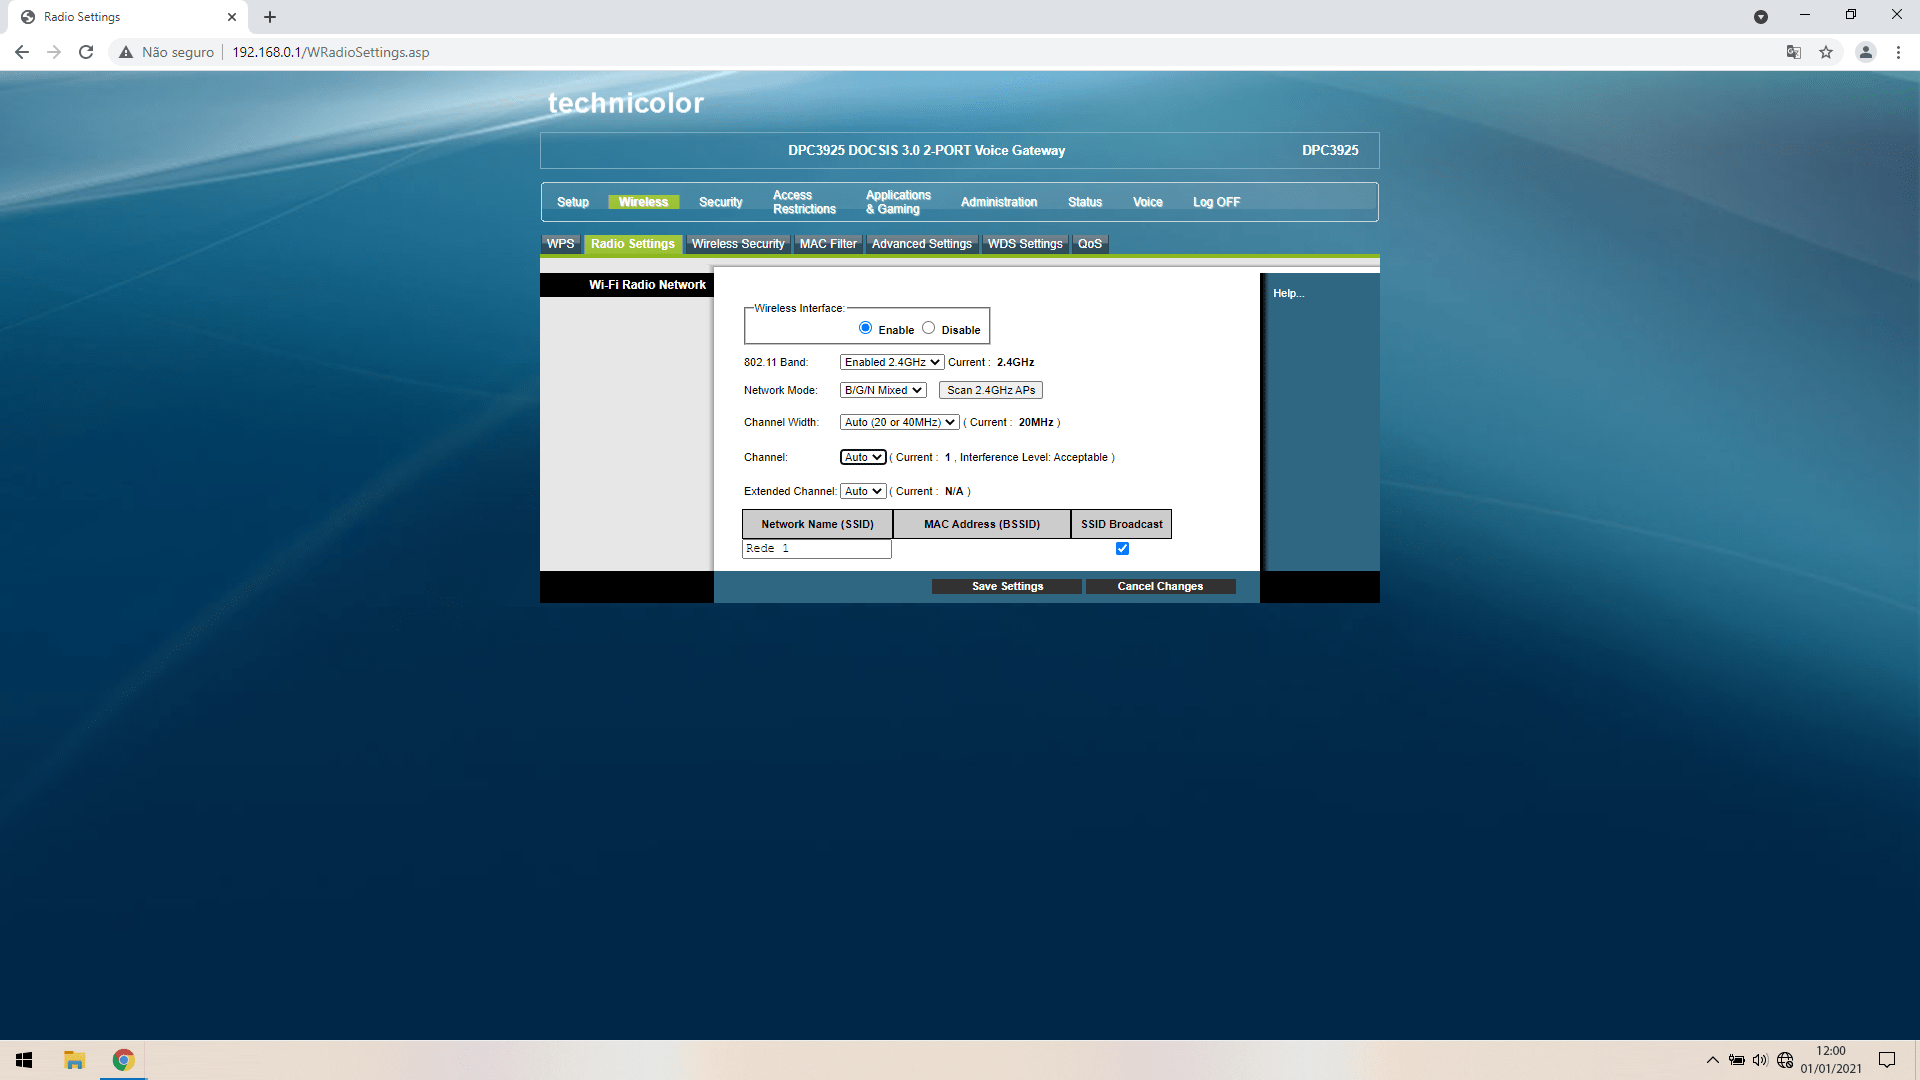Enable the Wireless Interface radio button
Viewport: 1920px width, 1080px height.
point(864,327)
